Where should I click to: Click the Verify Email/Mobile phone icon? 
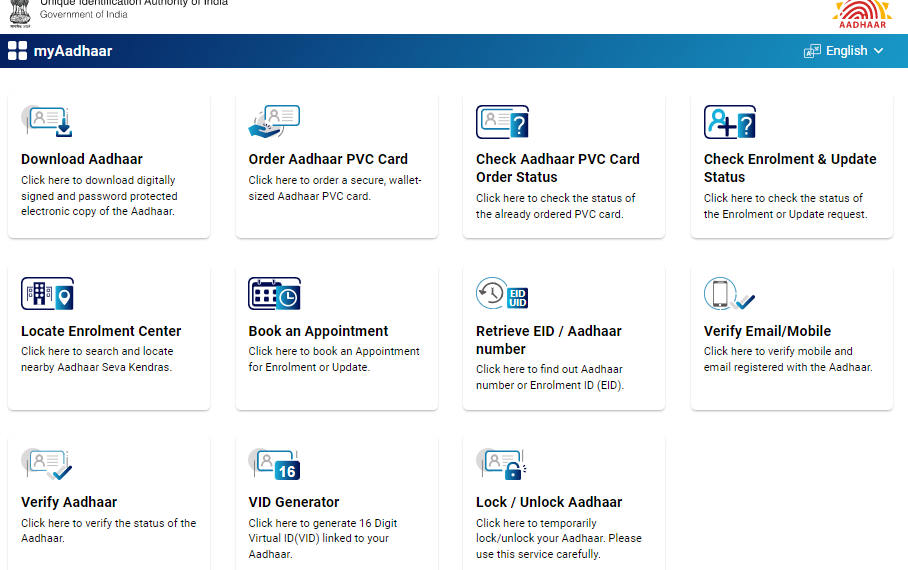point(729,293)
